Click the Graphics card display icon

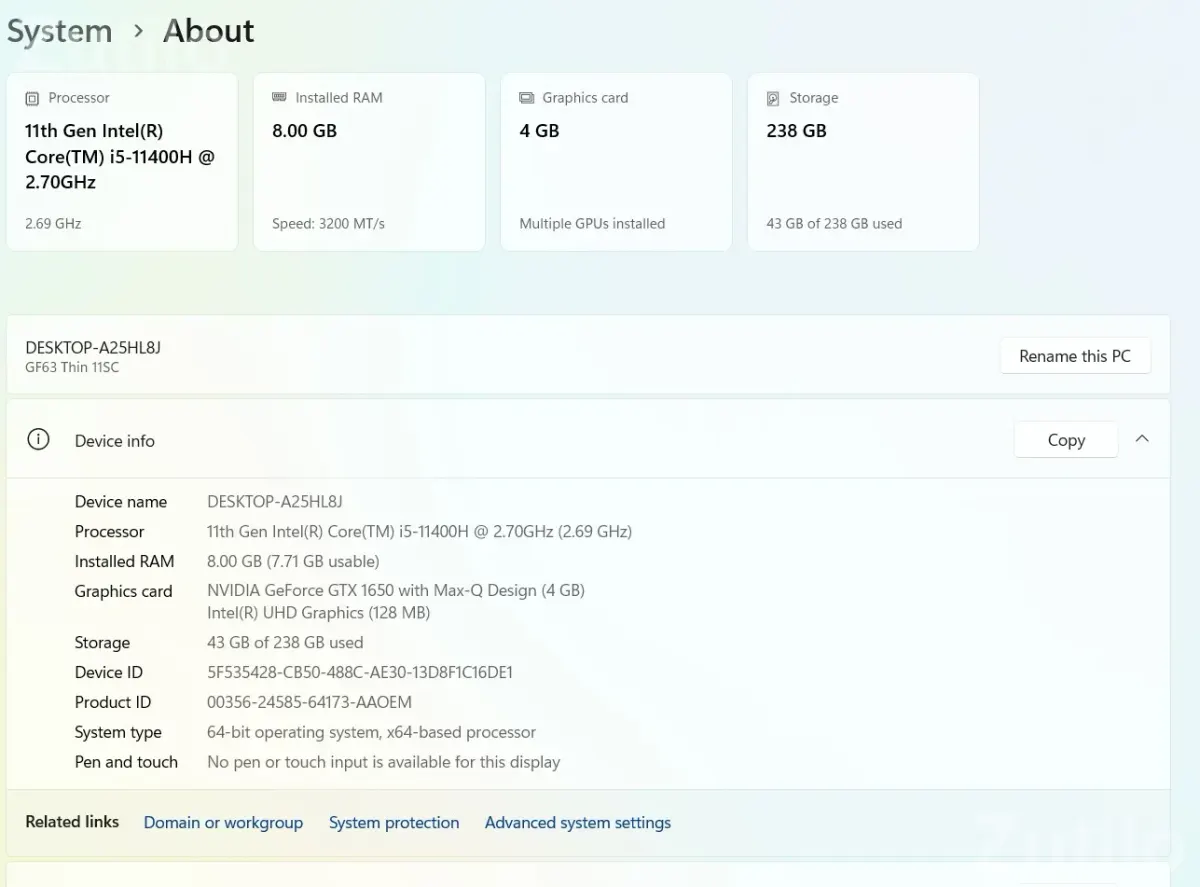pos(526,98)
